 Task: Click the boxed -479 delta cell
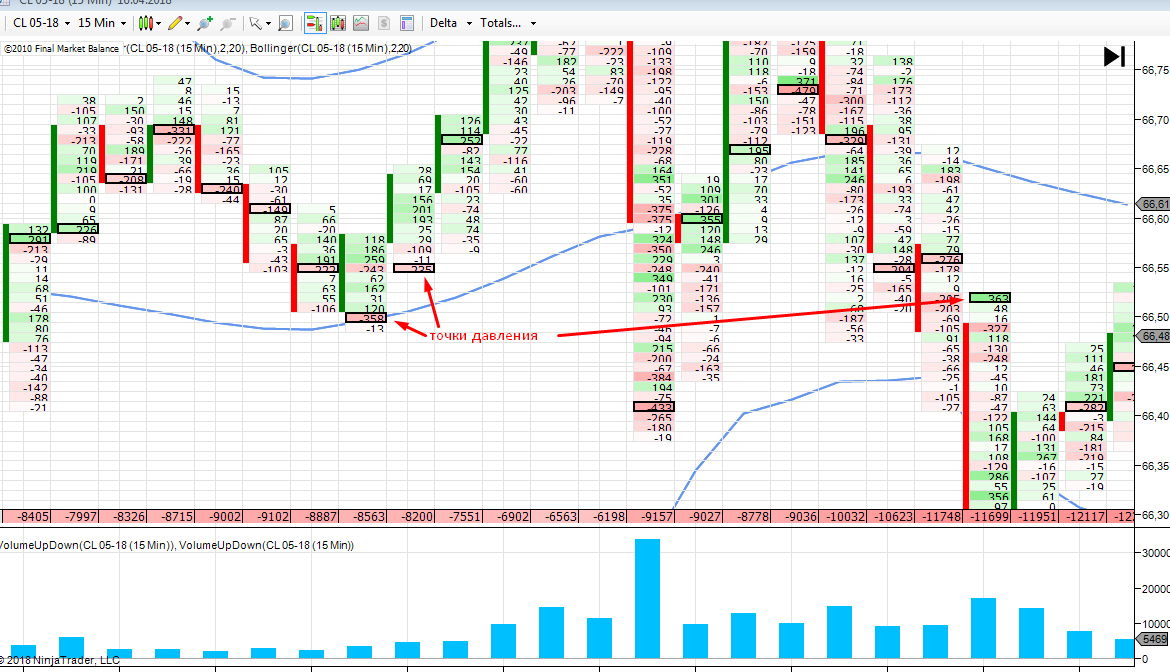[798, 90]
